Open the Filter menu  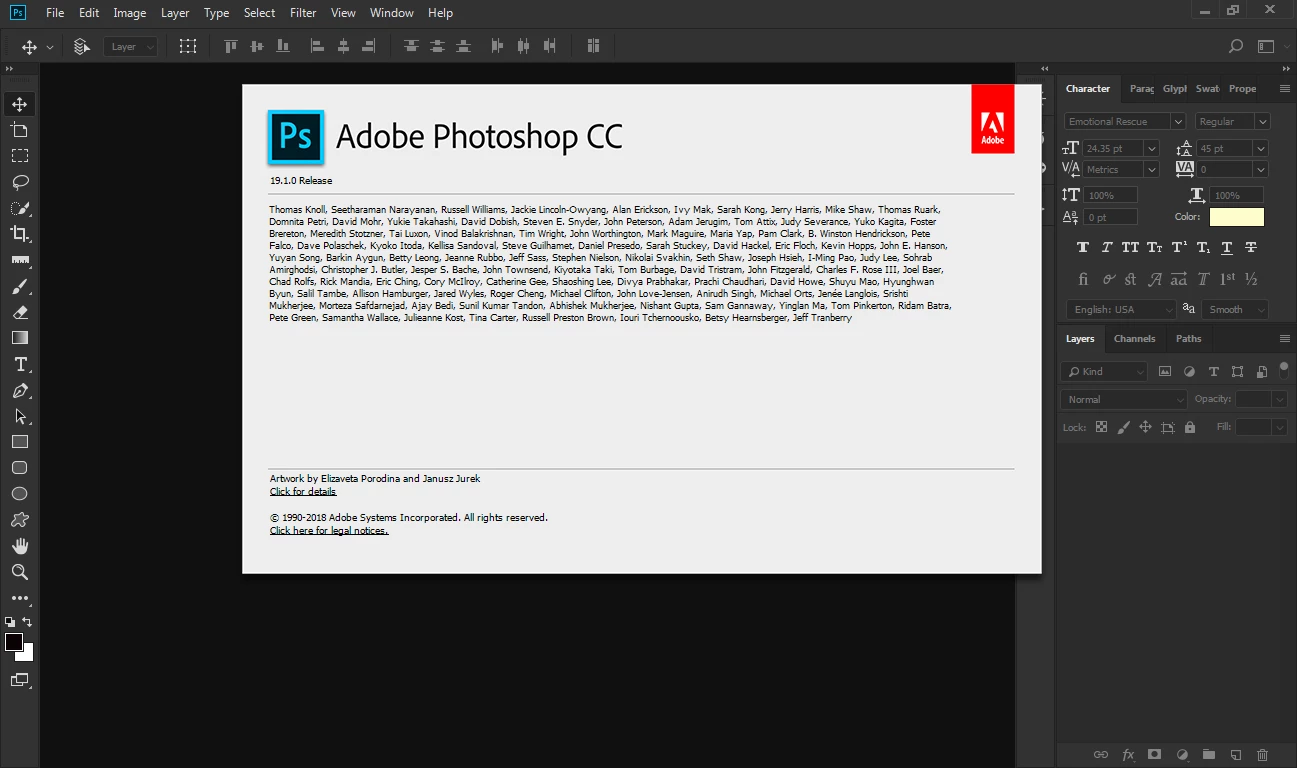point(303,13)
